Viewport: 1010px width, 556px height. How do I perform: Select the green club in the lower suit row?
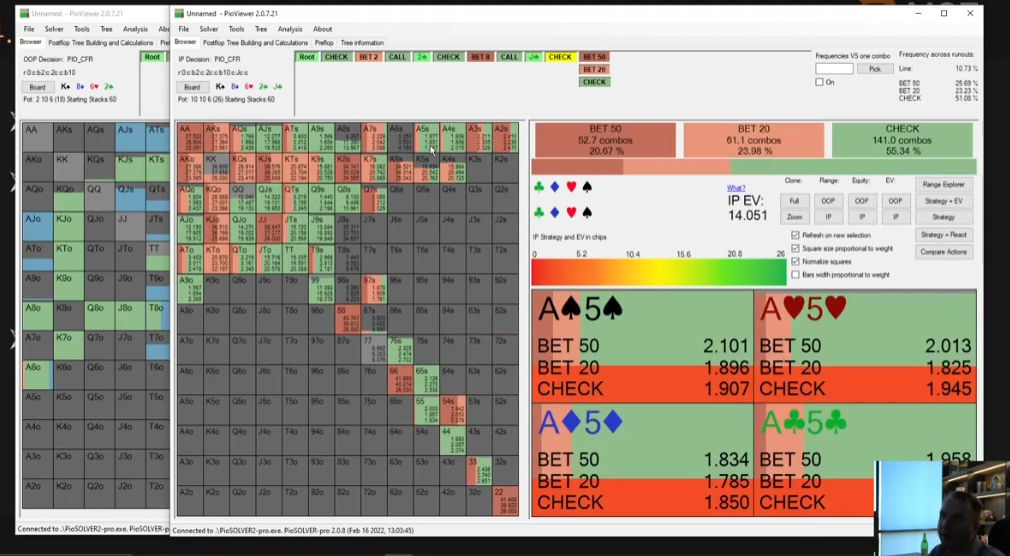coord(539,212)
